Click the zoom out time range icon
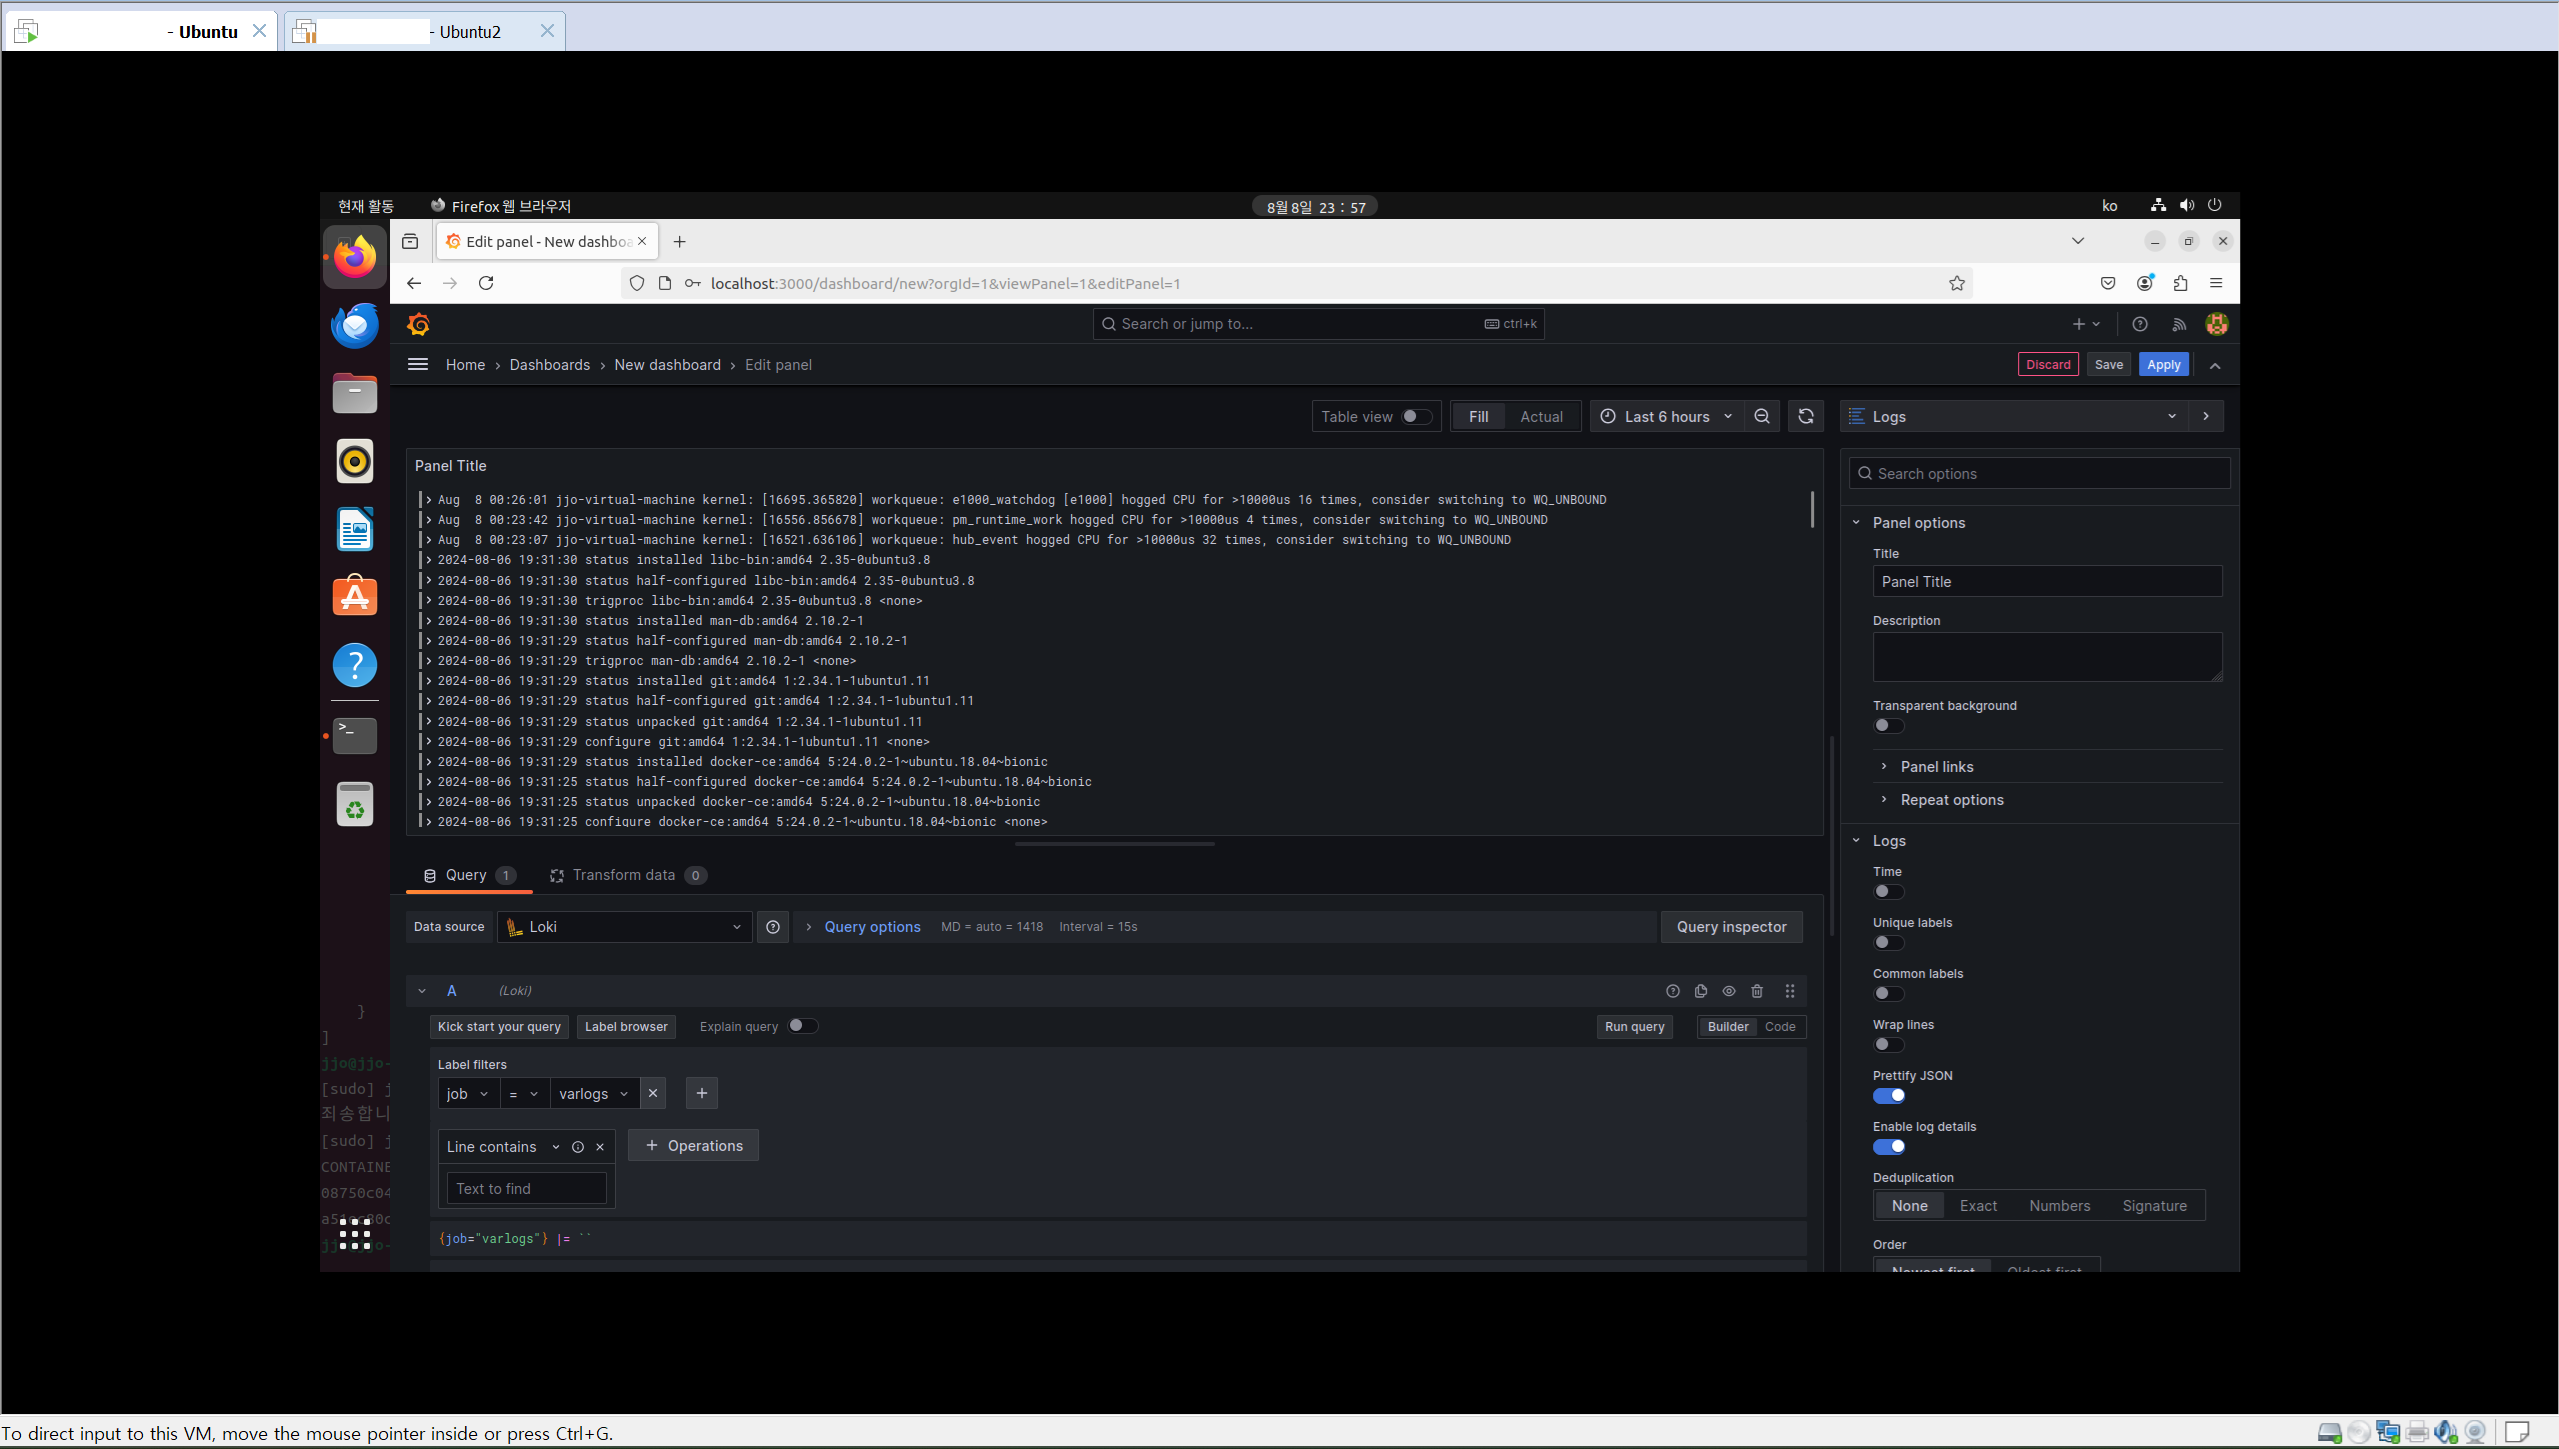This screenshot has width=2559, height=1449. tap(1762, 416)
